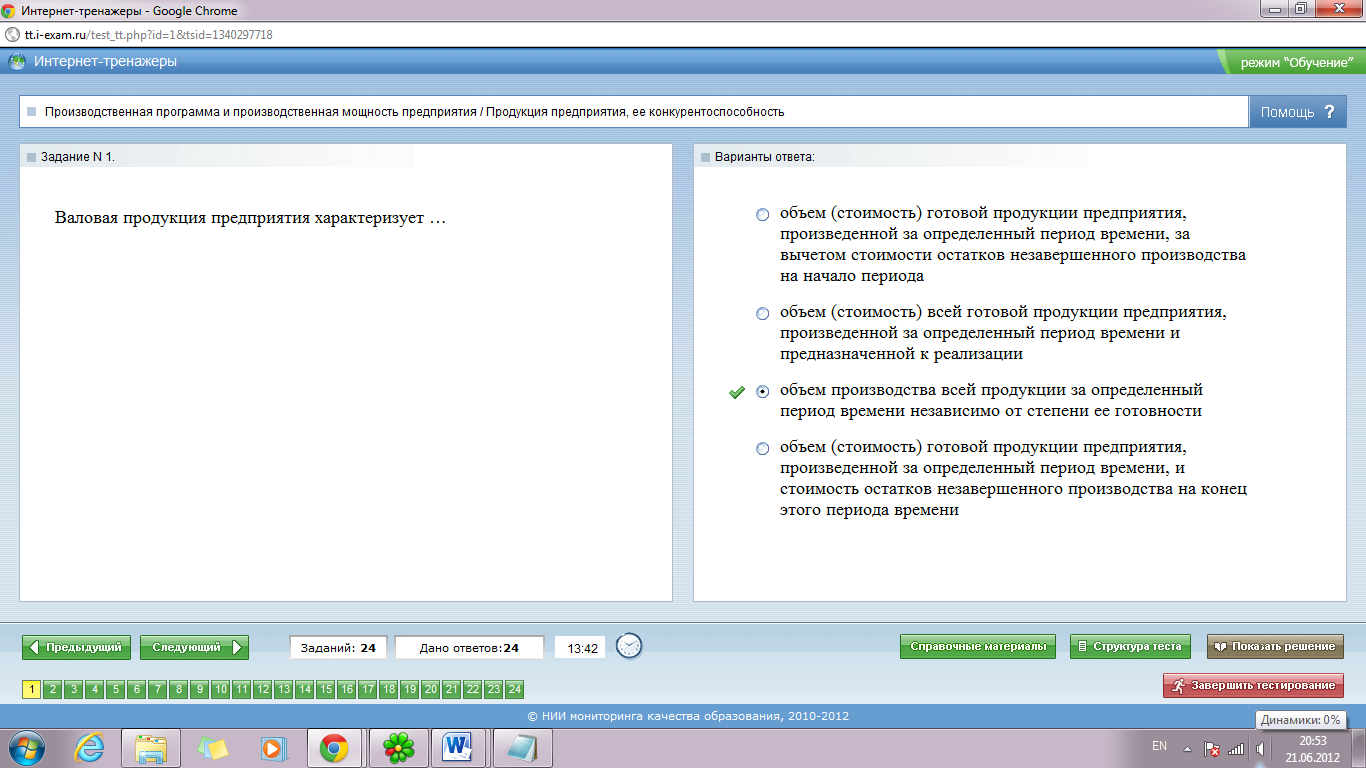Go to the next question with Следующий
This screenshot has height=768, width=1366.
pos(194,647)
